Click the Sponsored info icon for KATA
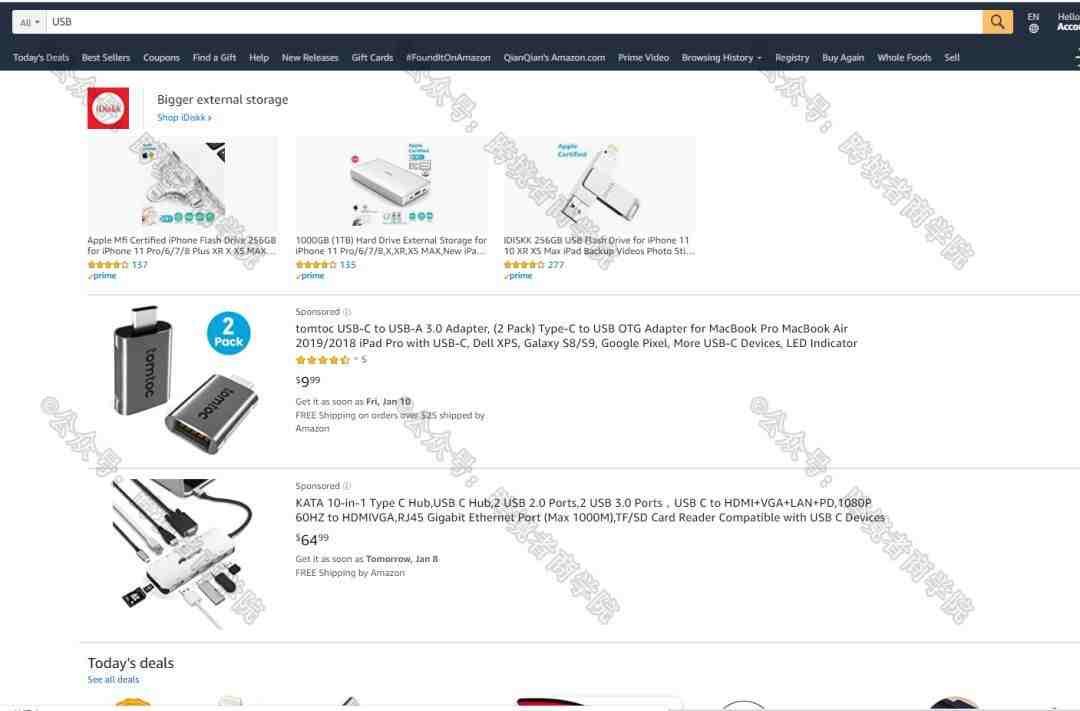1080x711 pixels. [346, 486]
